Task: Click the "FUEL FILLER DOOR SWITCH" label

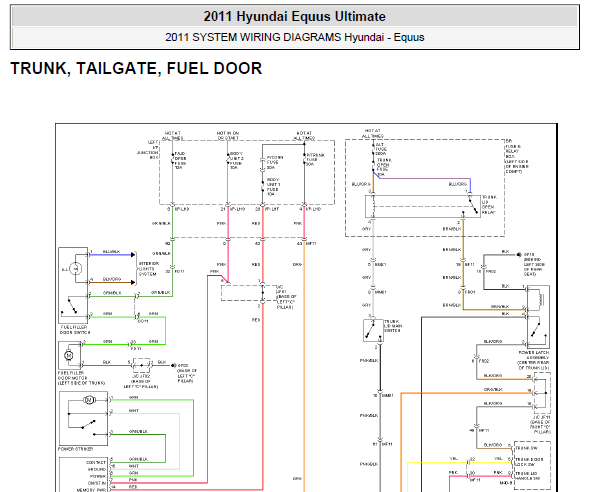Action: (75, 330)
